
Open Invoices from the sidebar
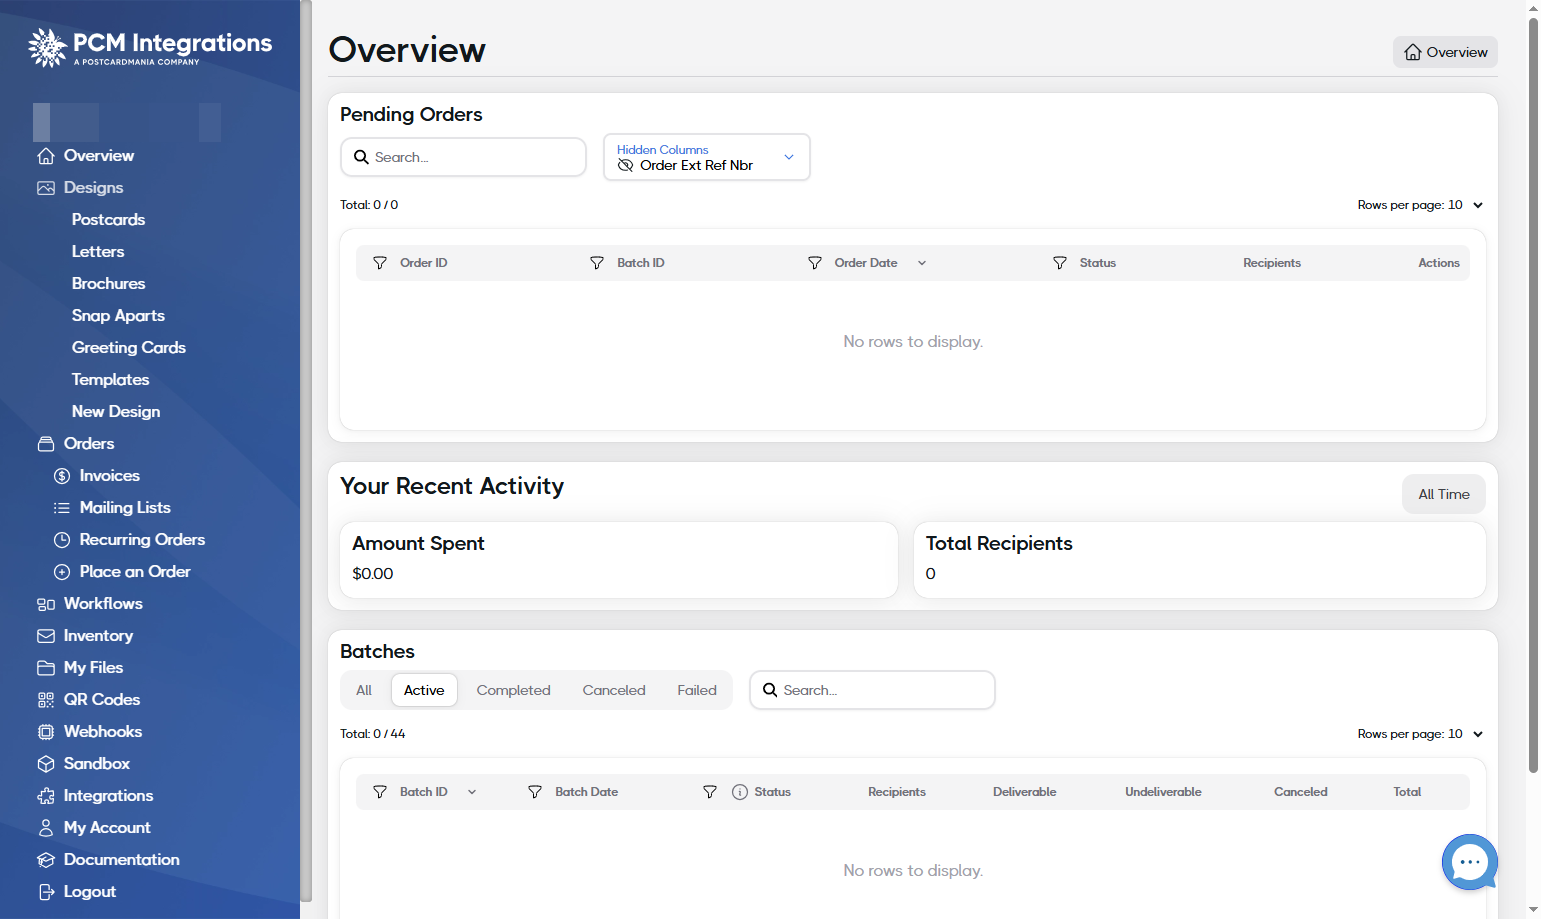(97, 476)
